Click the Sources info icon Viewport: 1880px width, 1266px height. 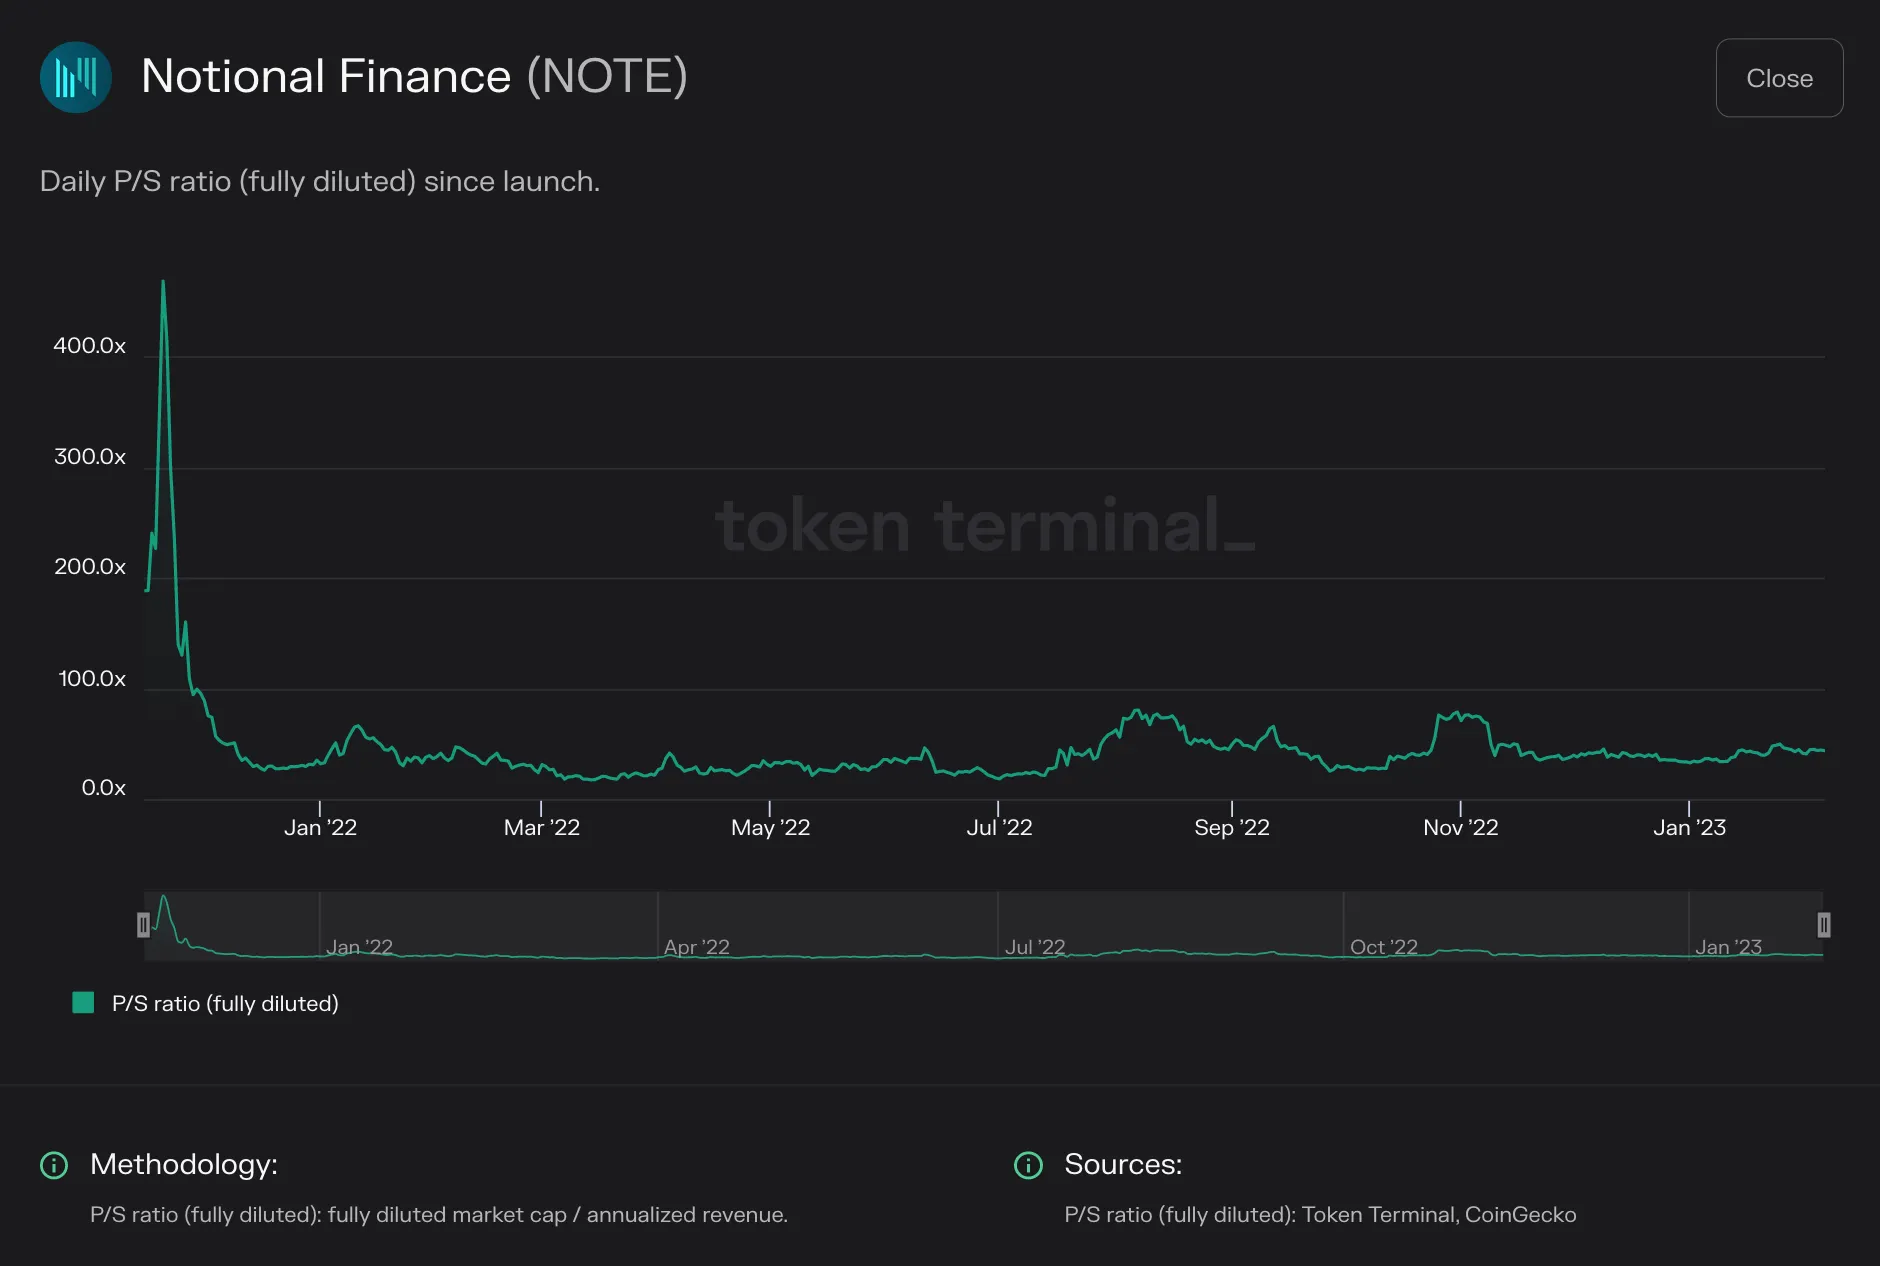point(1028,1165)
